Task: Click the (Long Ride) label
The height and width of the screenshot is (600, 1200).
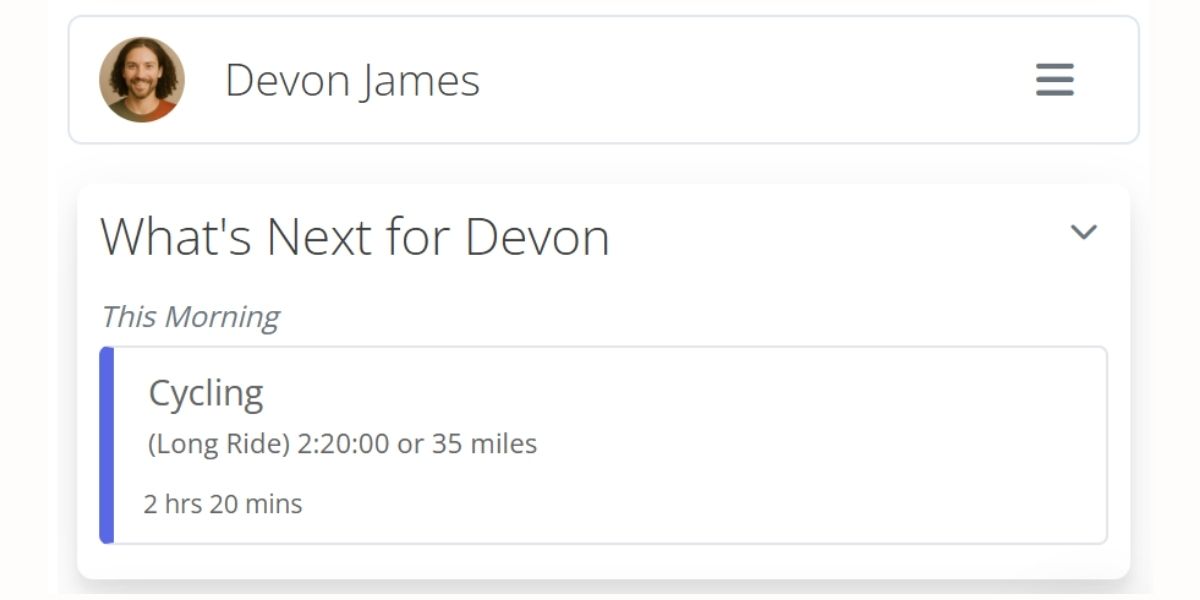Action: (219, 444)
